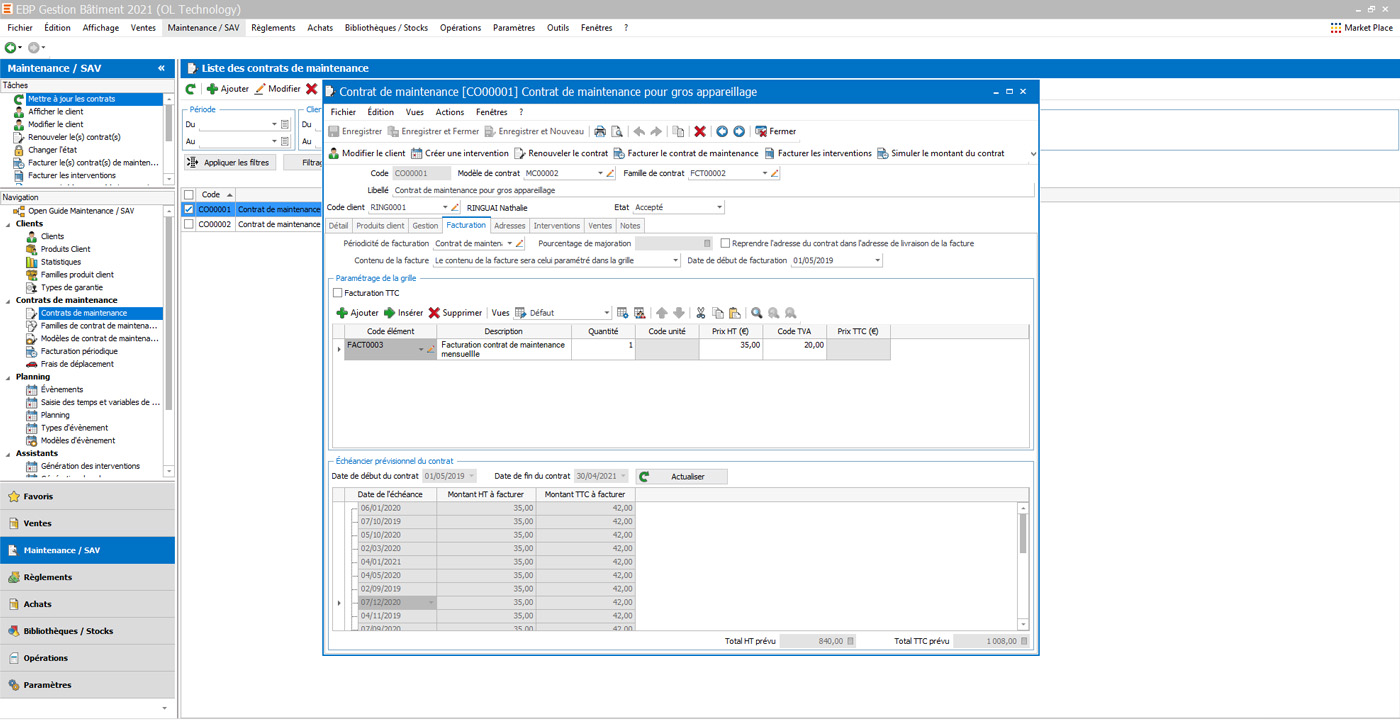Open the Bibliothèques / Stocks menu in main menu bar
Image resolution: width=1400 pixels, height=720 pixels.
coord(386,28)
